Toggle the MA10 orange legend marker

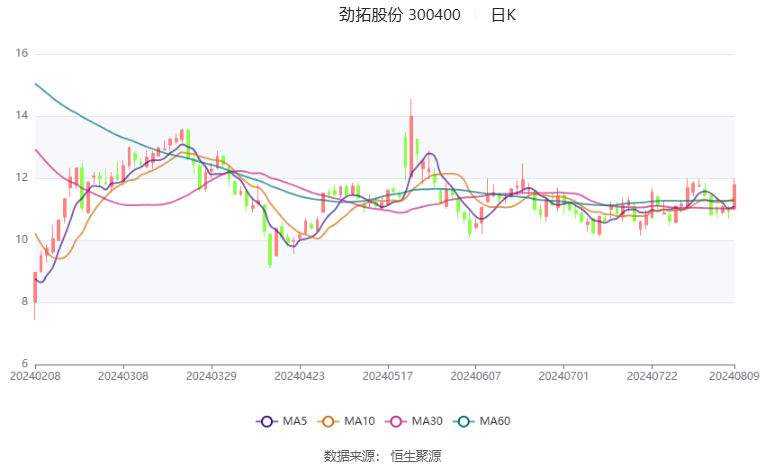328,421
